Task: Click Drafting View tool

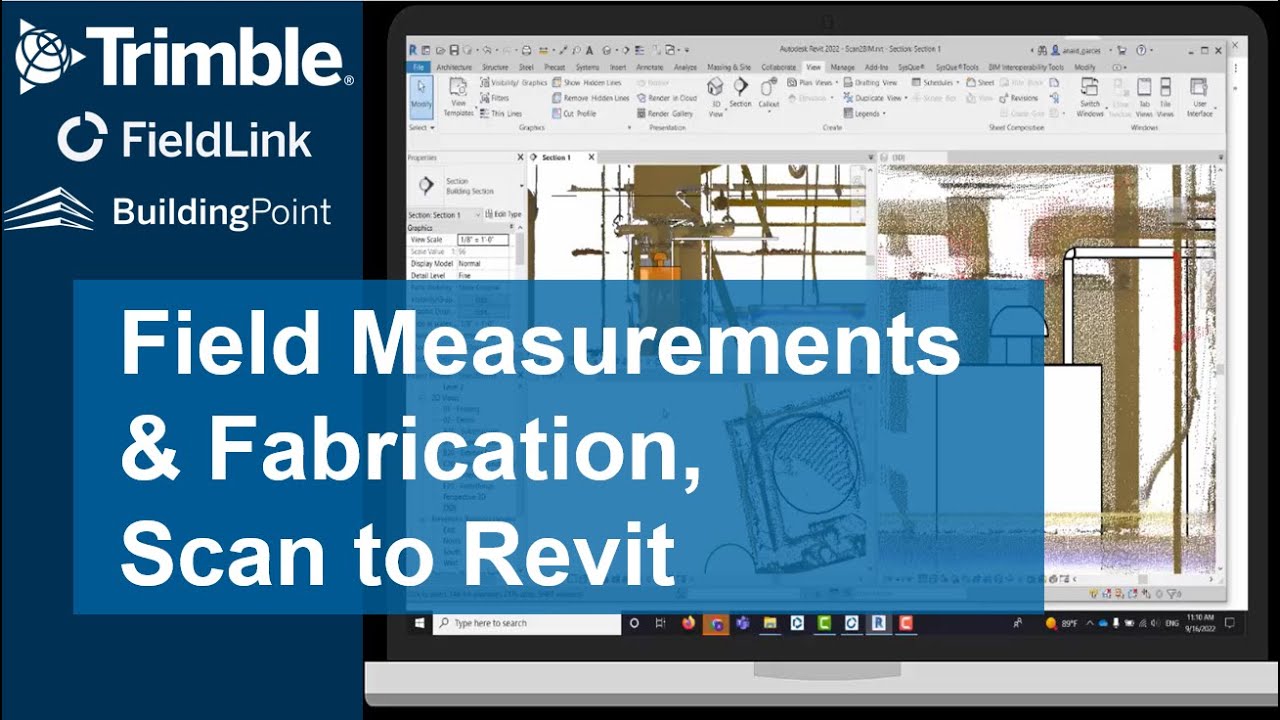Action: click(x=868, y=83)
